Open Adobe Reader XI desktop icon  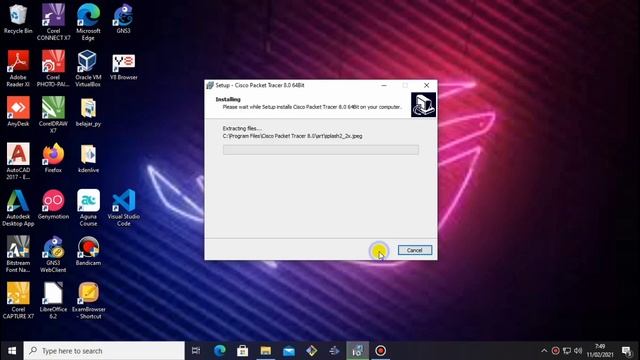pos(18,69)
